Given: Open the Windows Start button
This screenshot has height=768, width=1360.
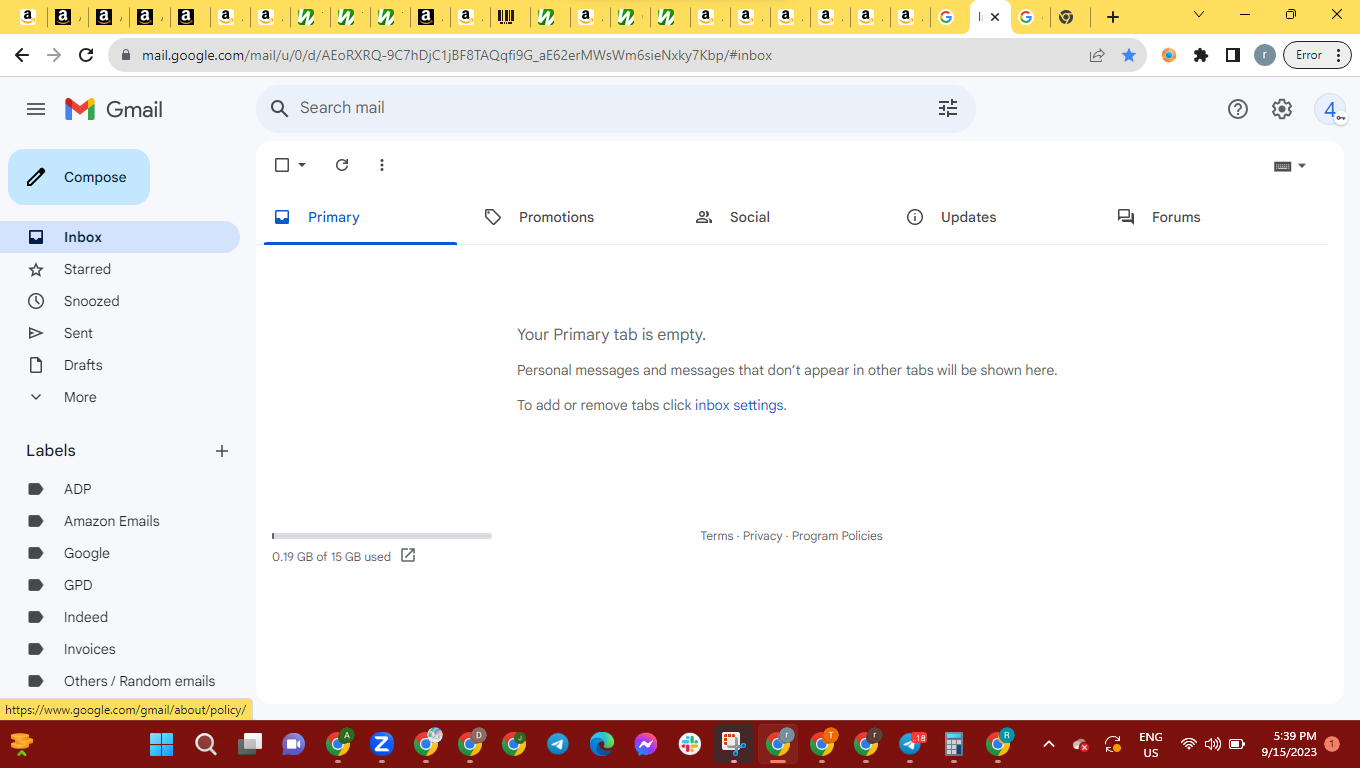Looking at the screenshot, I should pyautogui.click(x=161, y=744).
